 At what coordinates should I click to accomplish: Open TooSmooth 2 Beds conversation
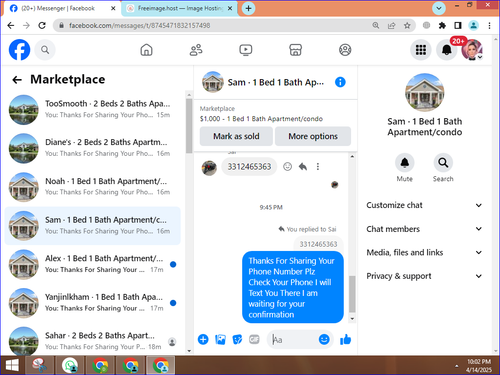point(92,109)
